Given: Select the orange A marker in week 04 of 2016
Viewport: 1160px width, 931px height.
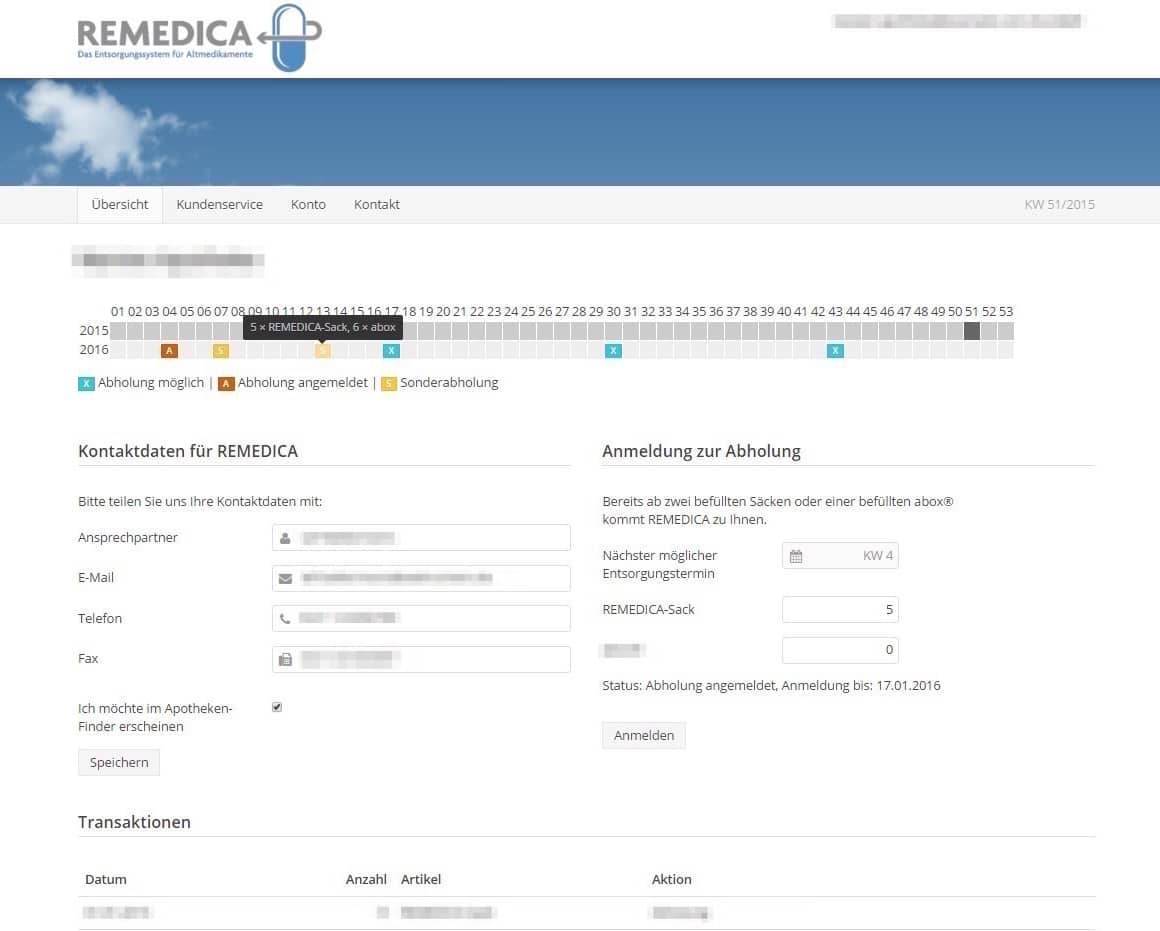Looking at the screenshot, I should [x=169, y=351].
